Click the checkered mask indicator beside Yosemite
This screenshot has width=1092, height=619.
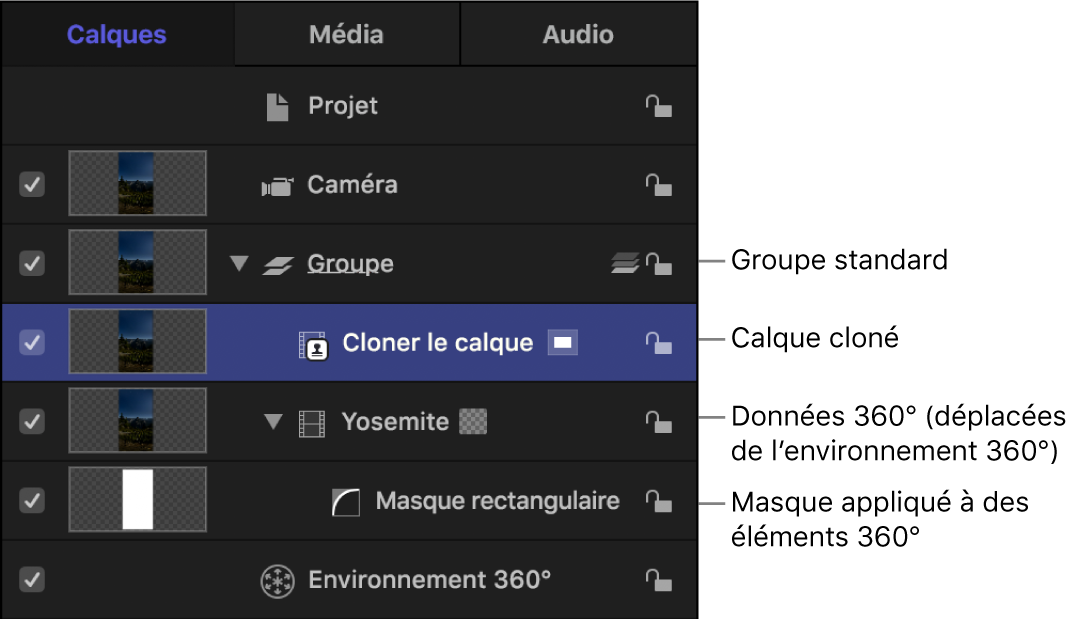472,421
